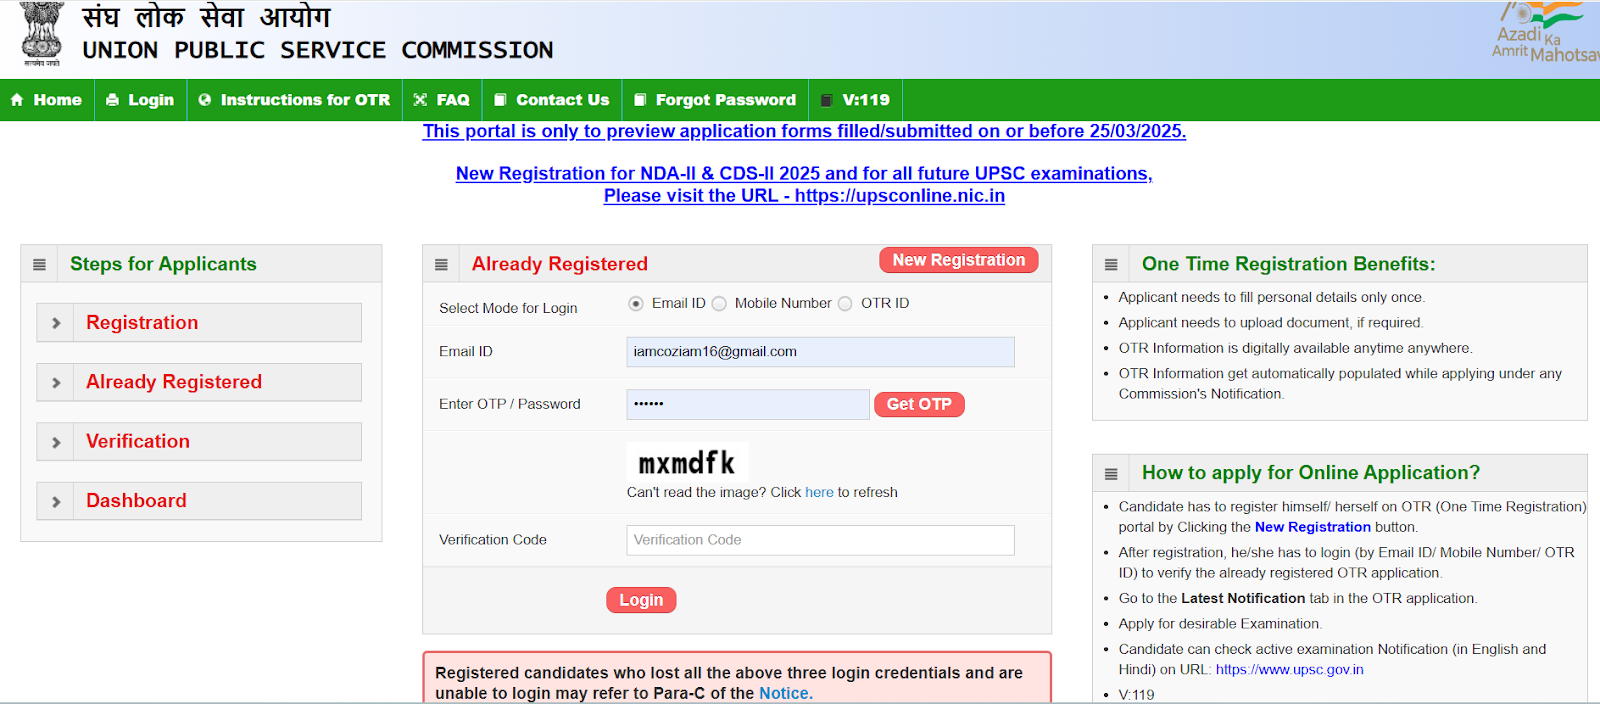Open Home in the navigation bar
This screenshot has width=1600, height=704.
tap(47, 100)
